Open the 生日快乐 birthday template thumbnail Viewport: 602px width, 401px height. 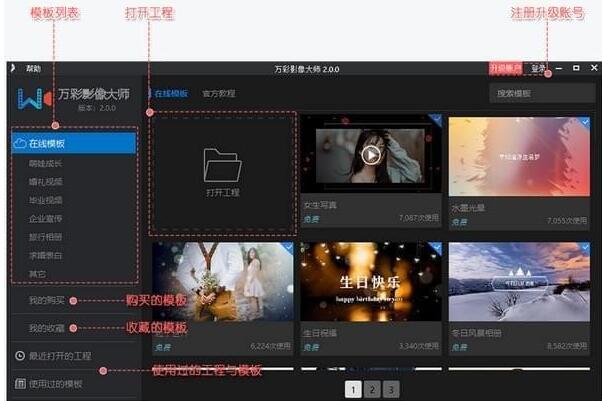coord(370,282)
